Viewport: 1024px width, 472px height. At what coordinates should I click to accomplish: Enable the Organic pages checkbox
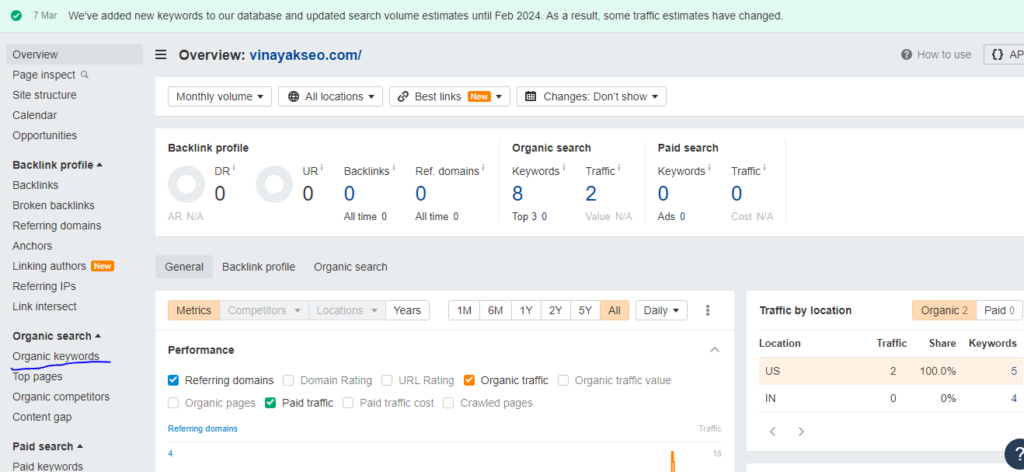(173, 403)
